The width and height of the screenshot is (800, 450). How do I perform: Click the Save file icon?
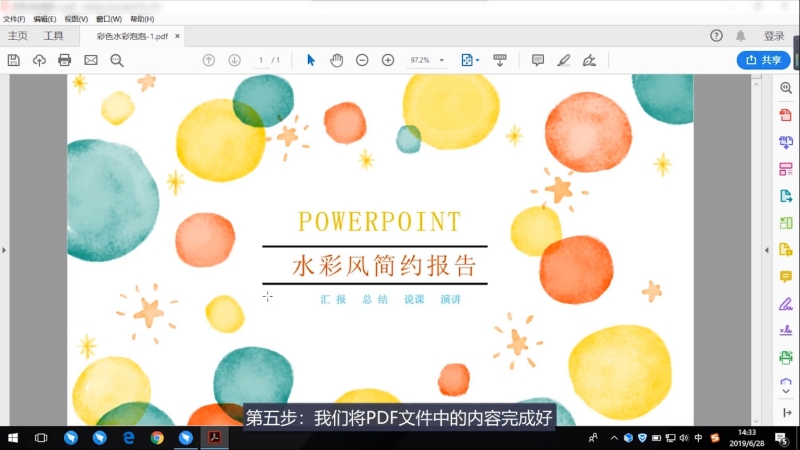(x=14, y=60)
